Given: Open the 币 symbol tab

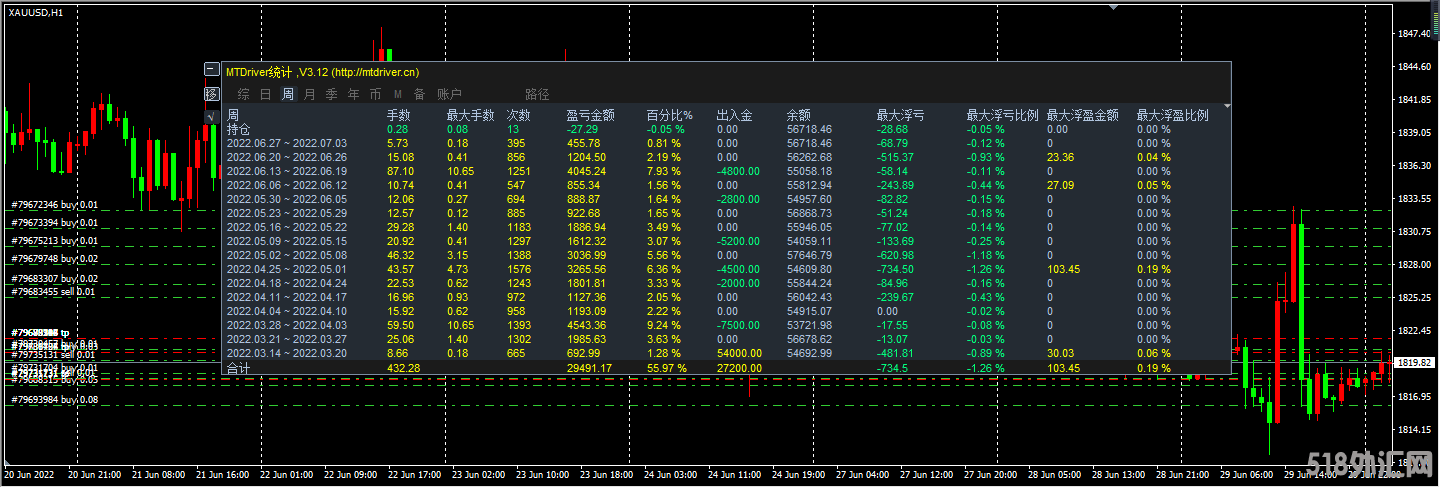Looking at the screenshot, I should (376, 94).
